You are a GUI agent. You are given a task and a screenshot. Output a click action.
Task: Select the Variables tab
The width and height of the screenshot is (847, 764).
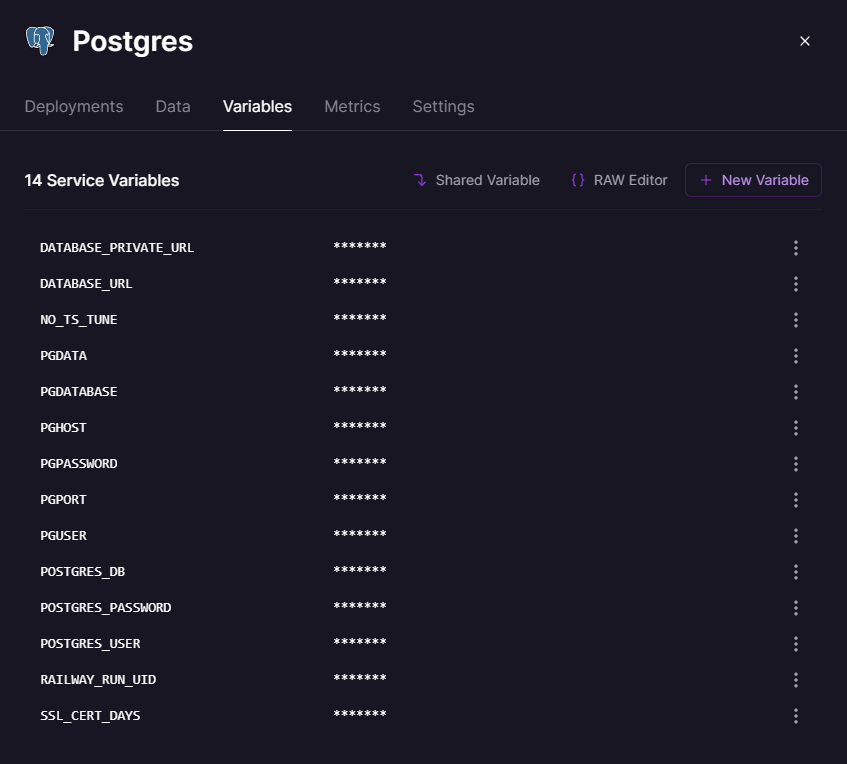click(257, 106)
